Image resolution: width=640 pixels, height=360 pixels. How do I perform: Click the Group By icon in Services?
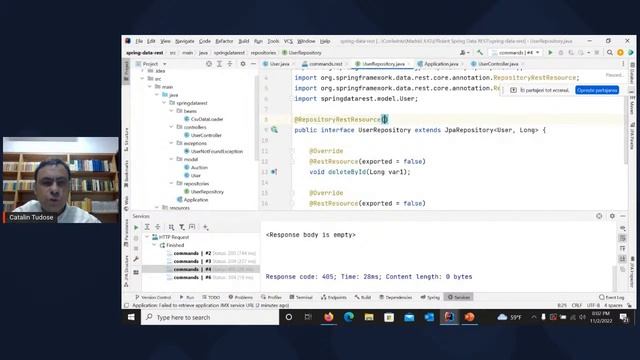tap(171, 227)
